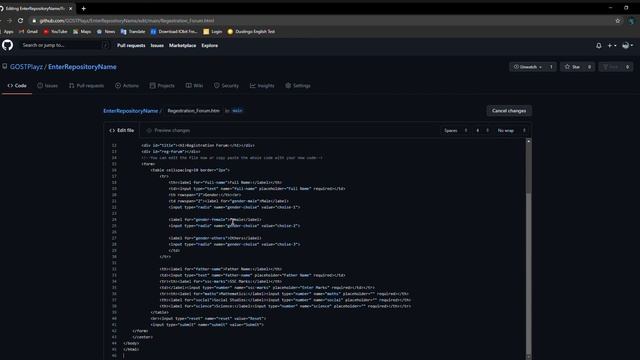
Task: Switch to the repository Issues tab
Action: (47, 86)
